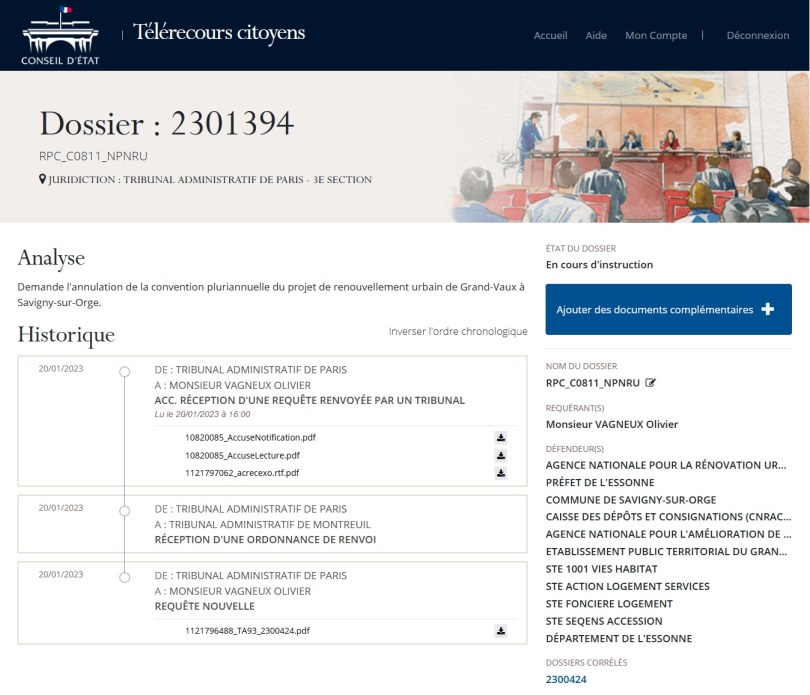The image size is (810, 695).
Task: Download 10820085_AccuseNotification.pdf using its download icon
Action: pos(501,437)
